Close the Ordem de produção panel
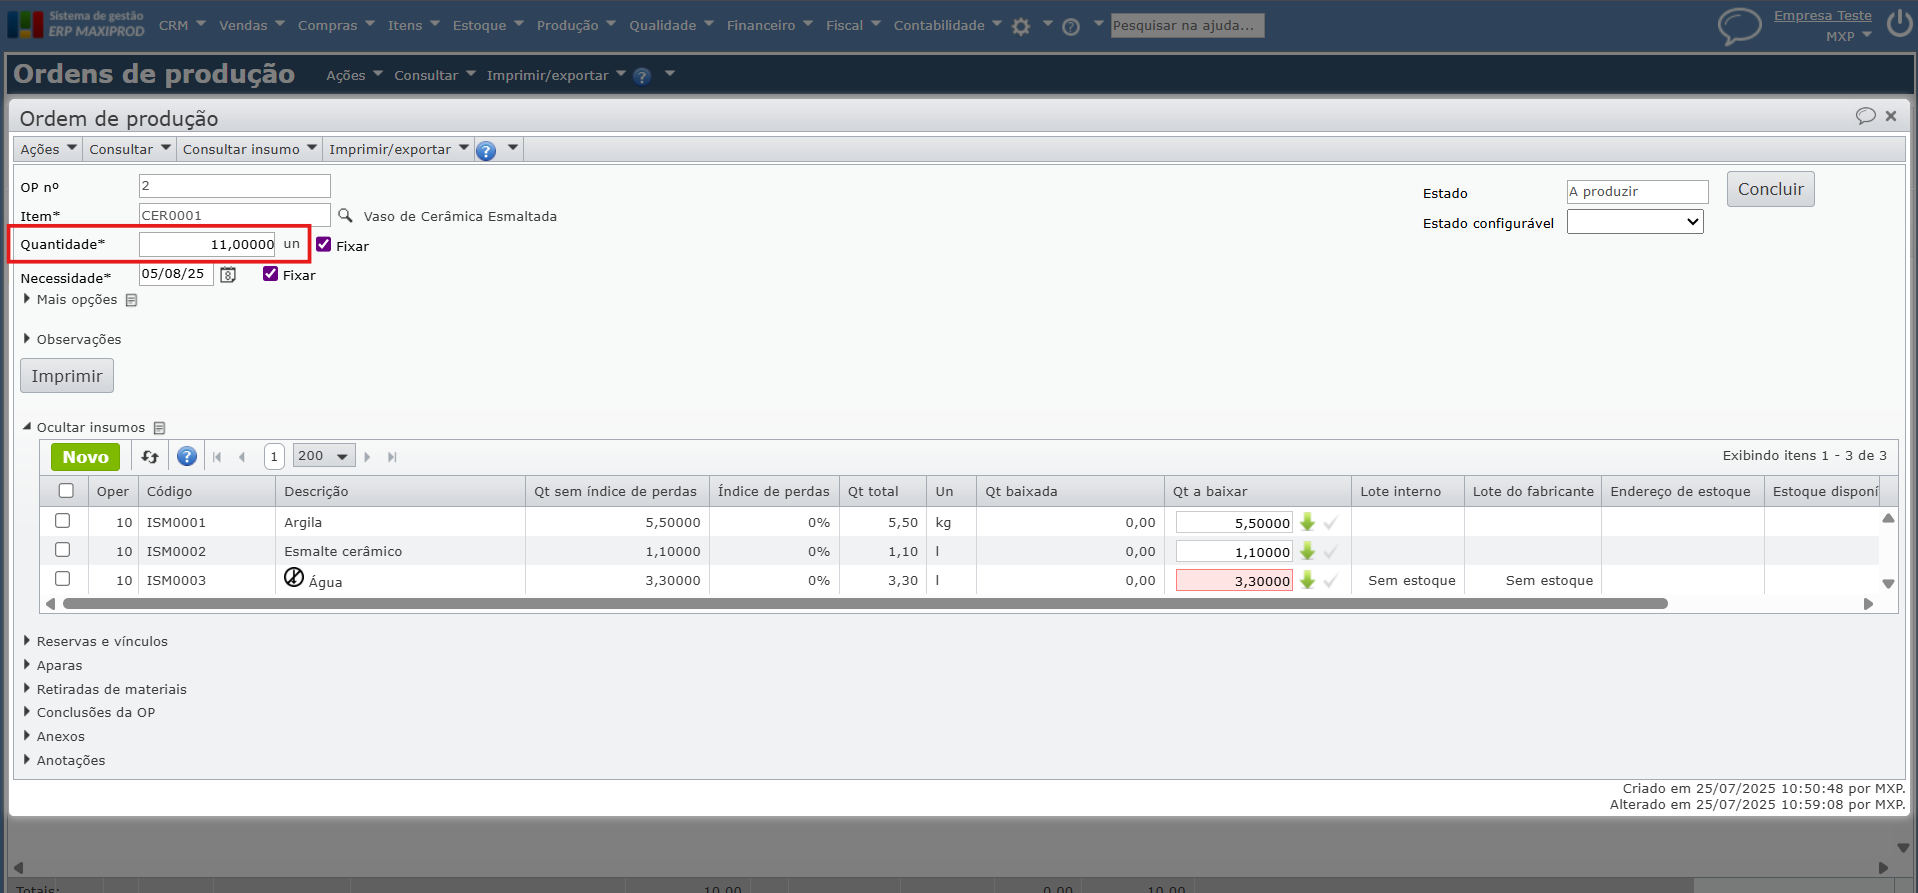 click(1891, 116)
